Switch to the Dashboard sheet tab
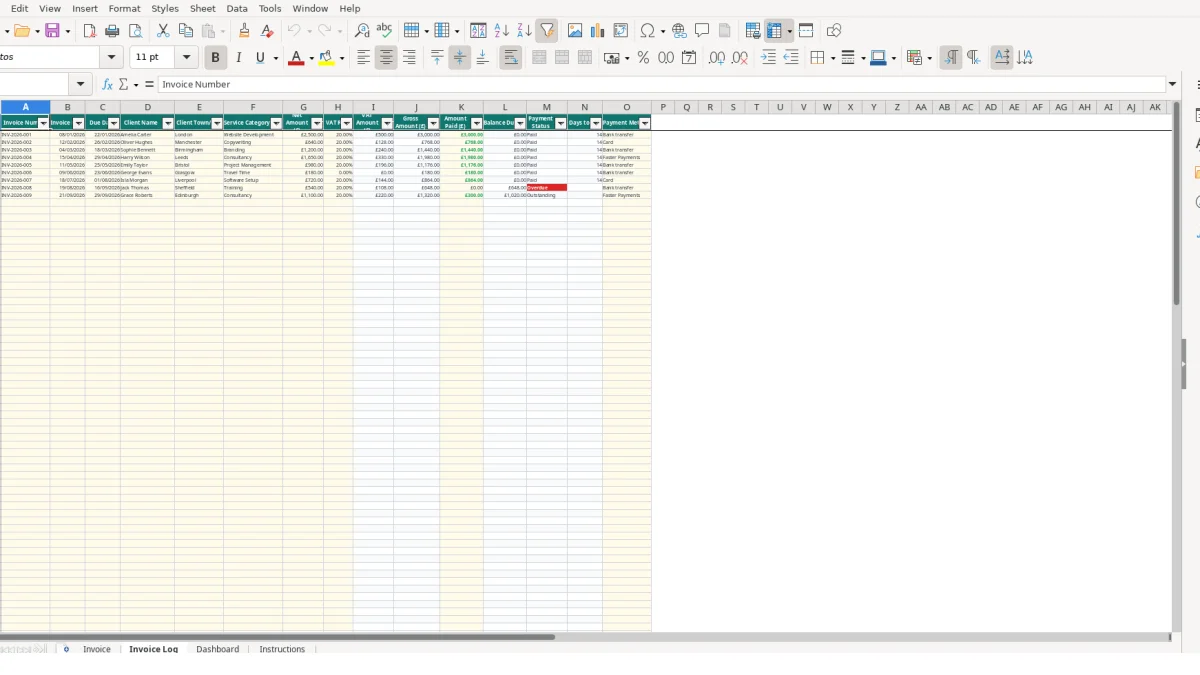The image size is (1200, 675). (x=217, y=649)
